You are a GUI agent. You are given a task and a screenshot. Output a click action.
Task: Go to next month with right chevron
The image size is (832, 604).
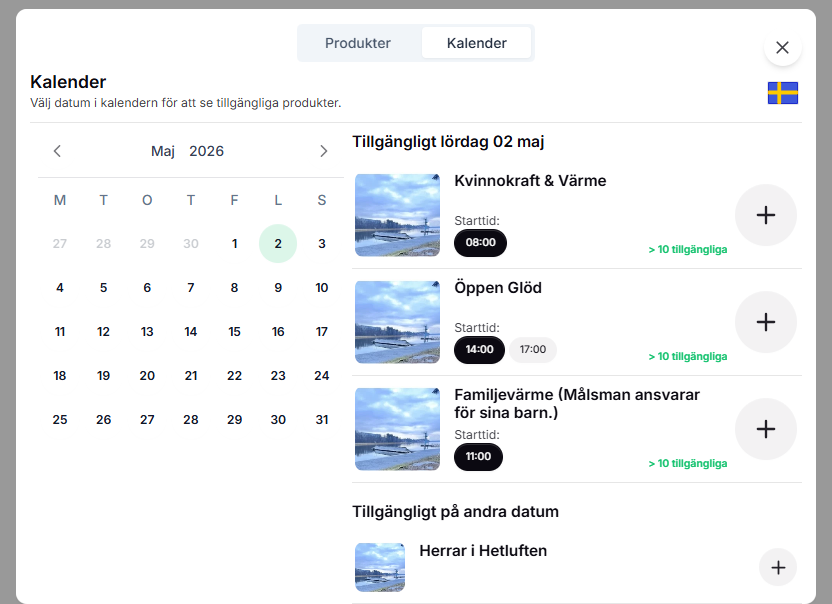click(323, 151)
